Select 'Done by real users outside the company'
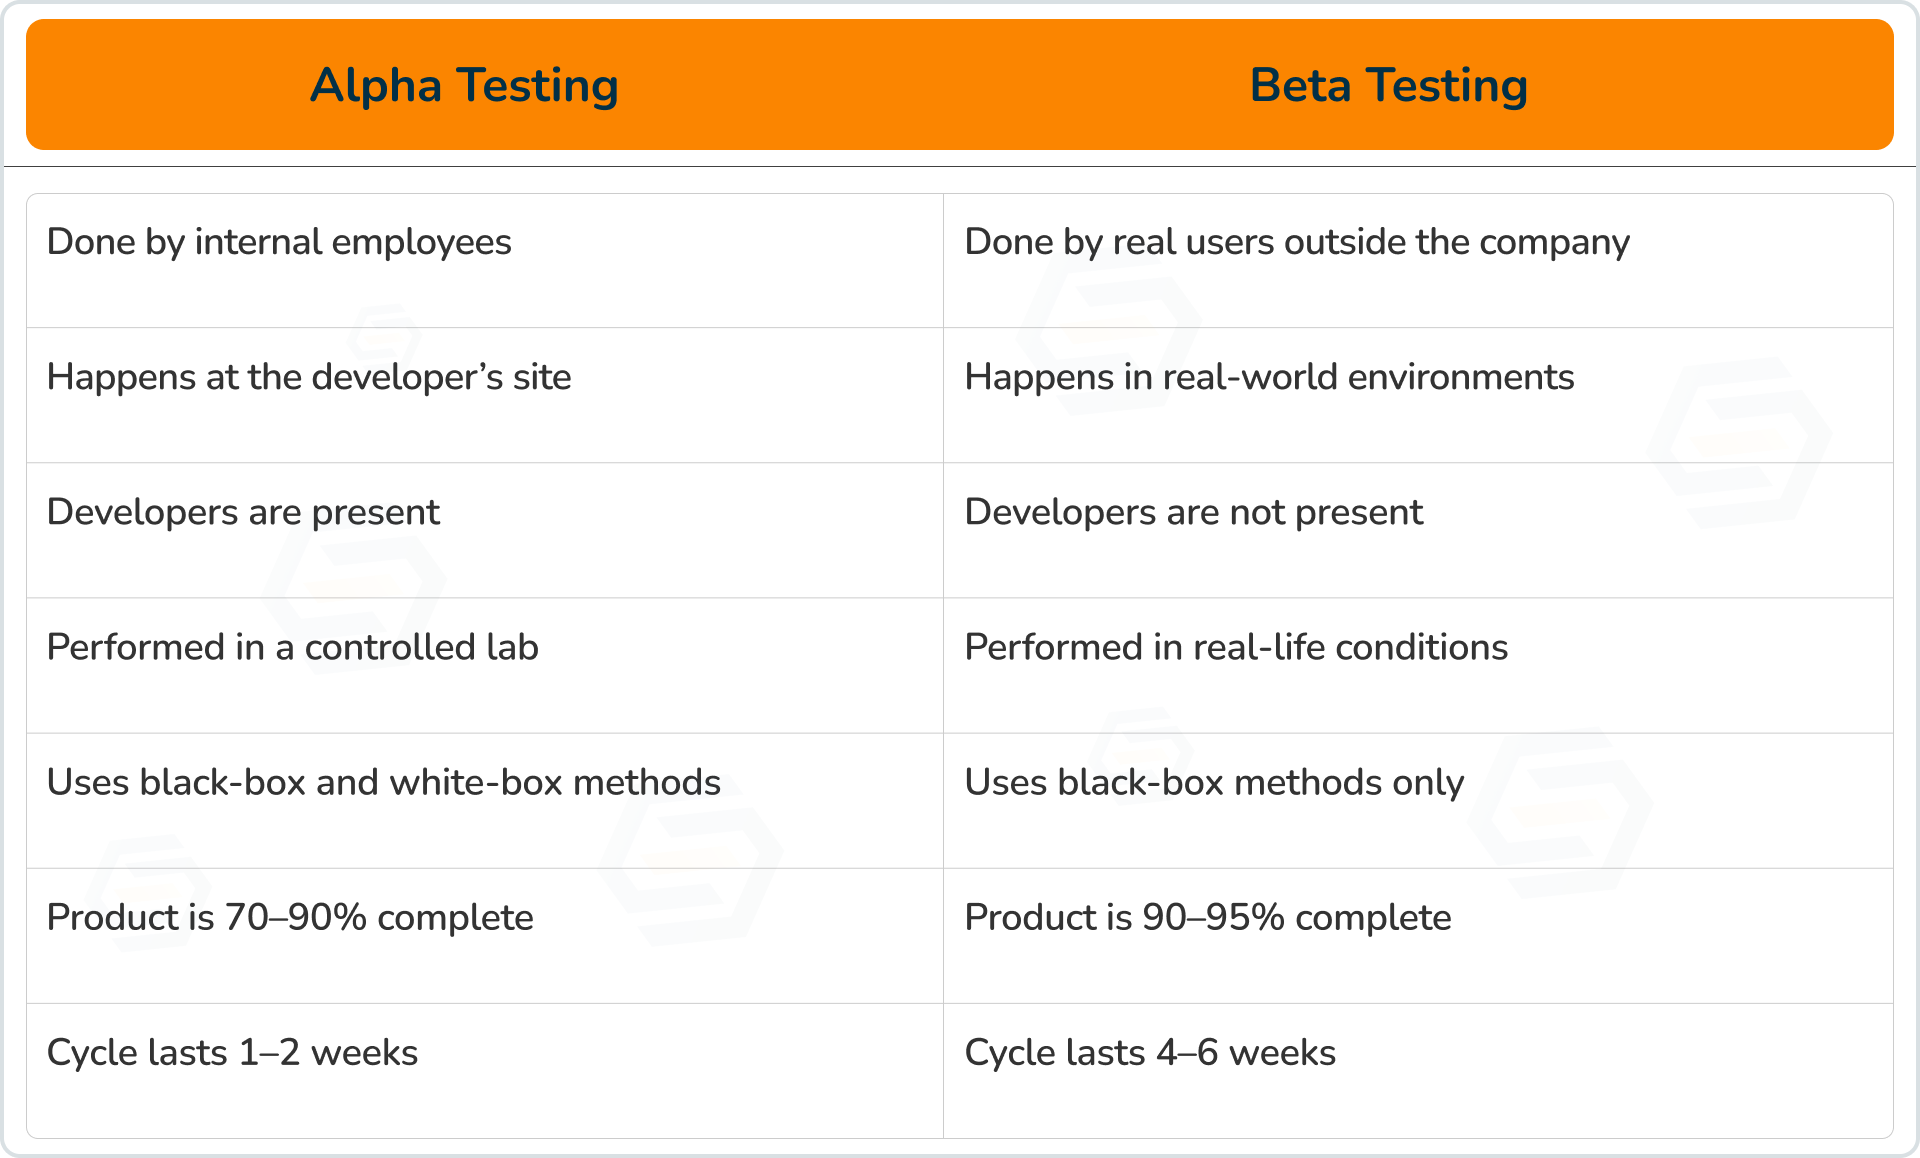 1296,242
